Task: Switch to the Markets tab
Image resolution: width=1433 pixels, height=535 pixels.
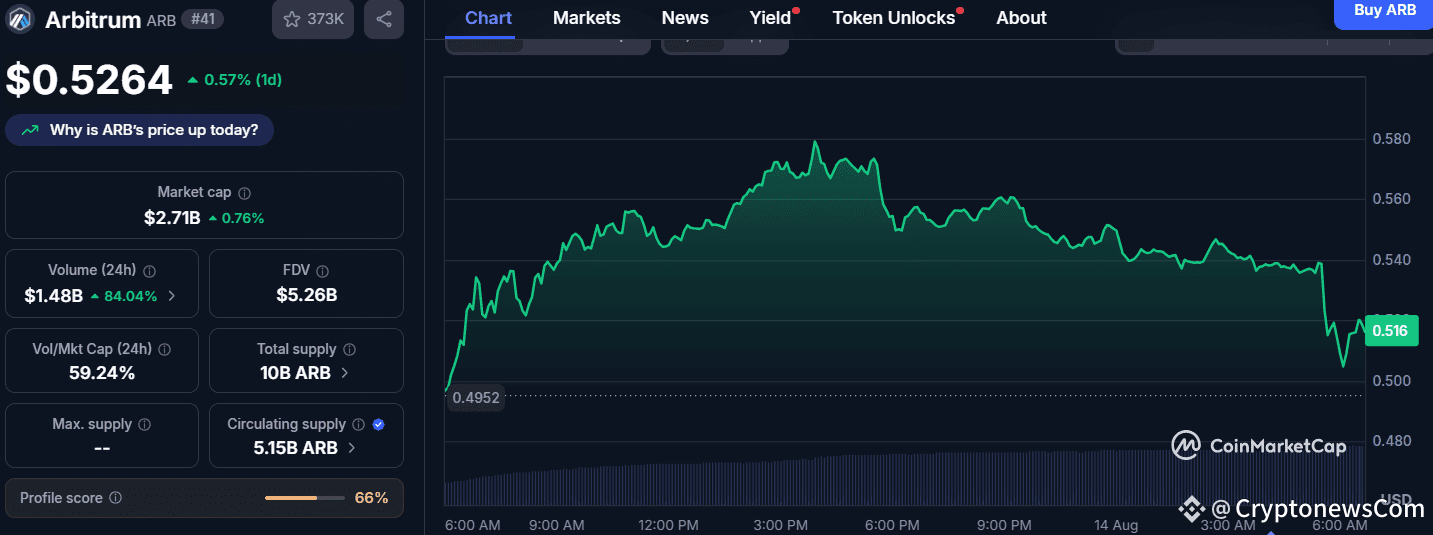Action: pos(587,18)
